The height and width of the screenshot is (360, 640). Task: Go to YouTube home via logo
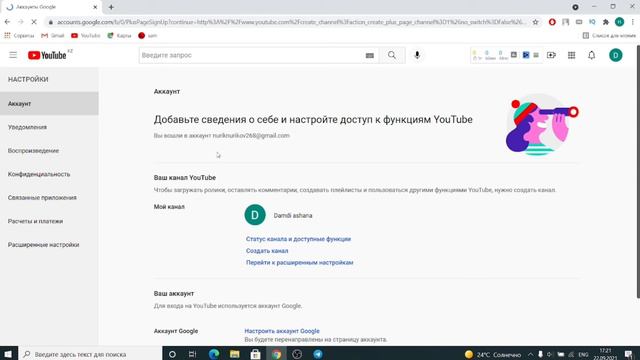(47, 55)
